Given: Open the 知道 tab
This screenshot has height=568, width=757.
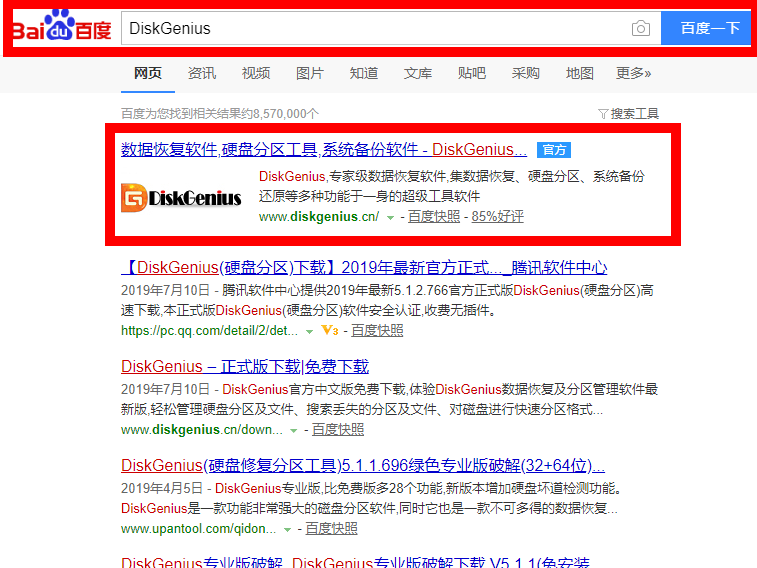Looking at the screenshot, I should (364, 73).
